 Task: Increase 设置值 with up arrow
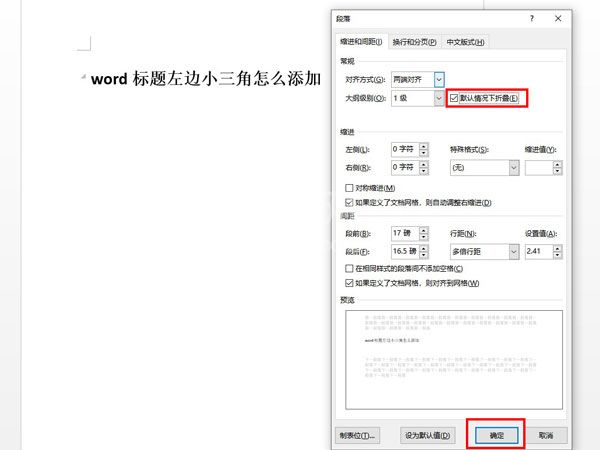558,248
